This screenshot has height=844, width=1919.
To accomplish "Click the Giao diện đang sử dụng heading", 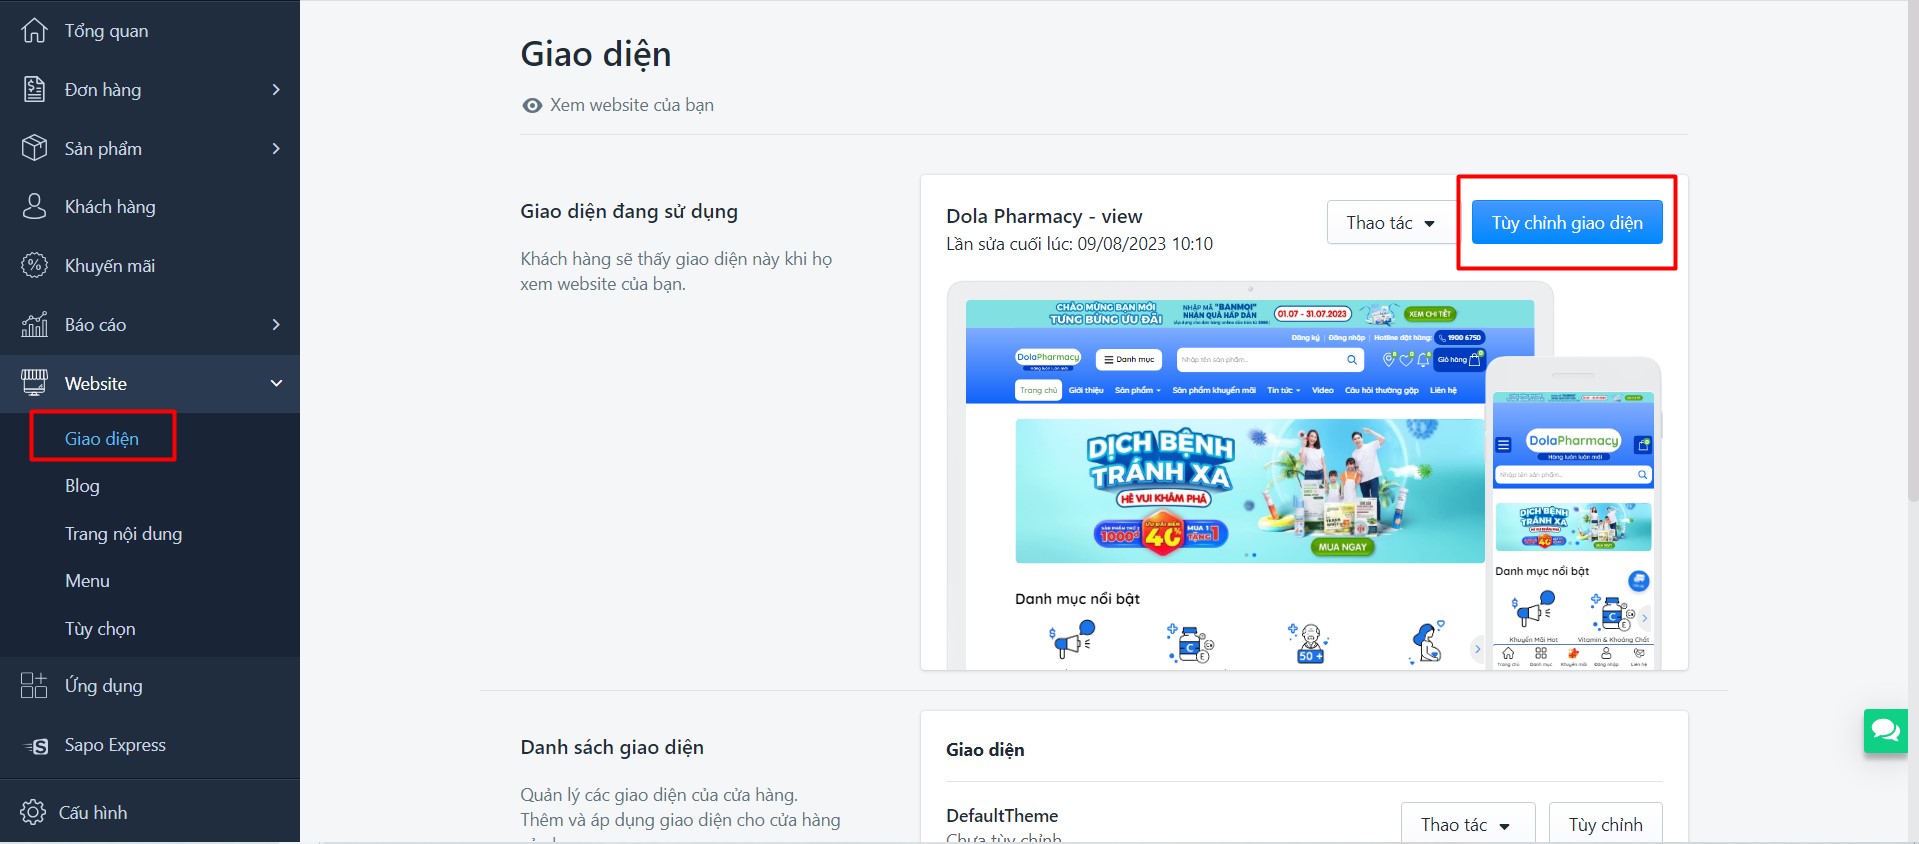I will 629,211.
